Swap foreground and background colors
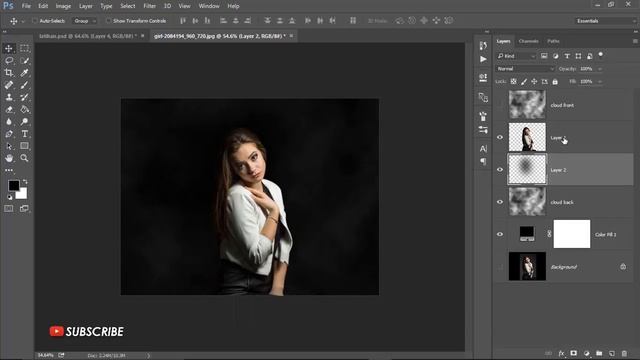The image size is (640, 360). click(x=25, y=181)
